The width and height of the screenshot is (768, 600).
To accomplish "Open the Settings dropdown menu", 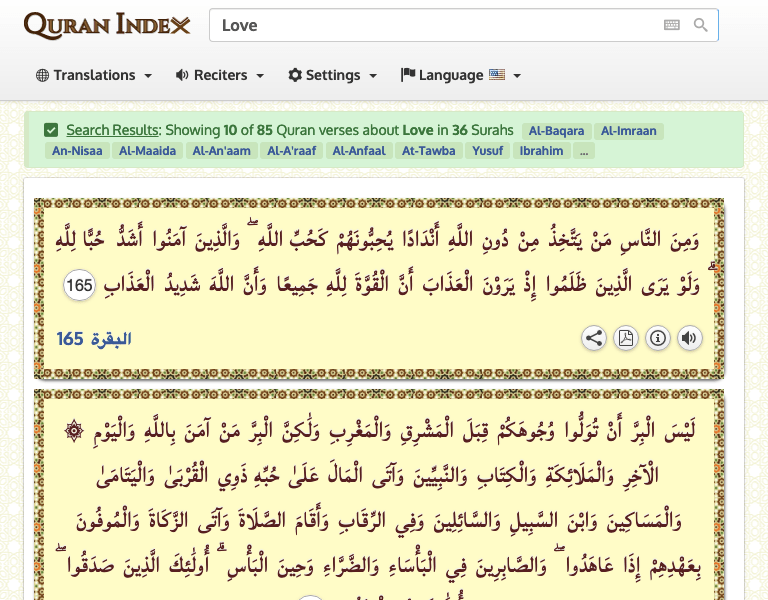I will 333,75.
